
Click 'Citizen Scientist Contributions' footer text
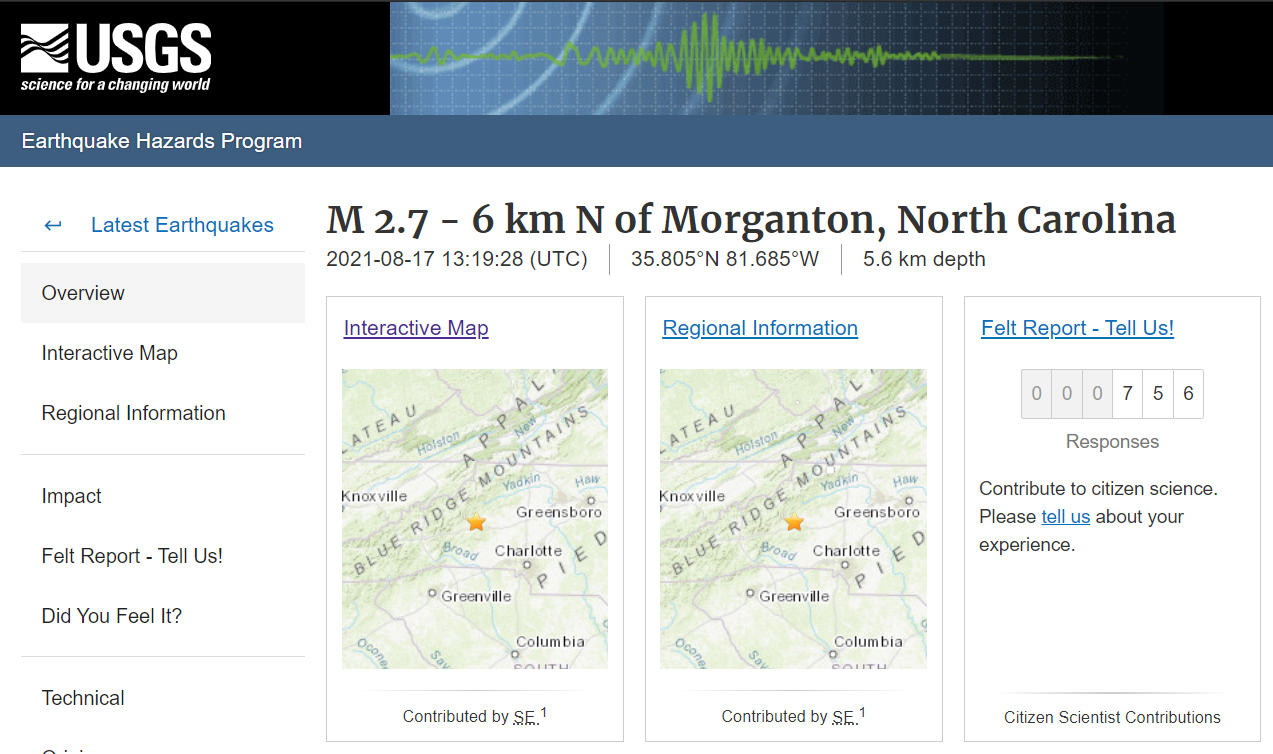1112,717
